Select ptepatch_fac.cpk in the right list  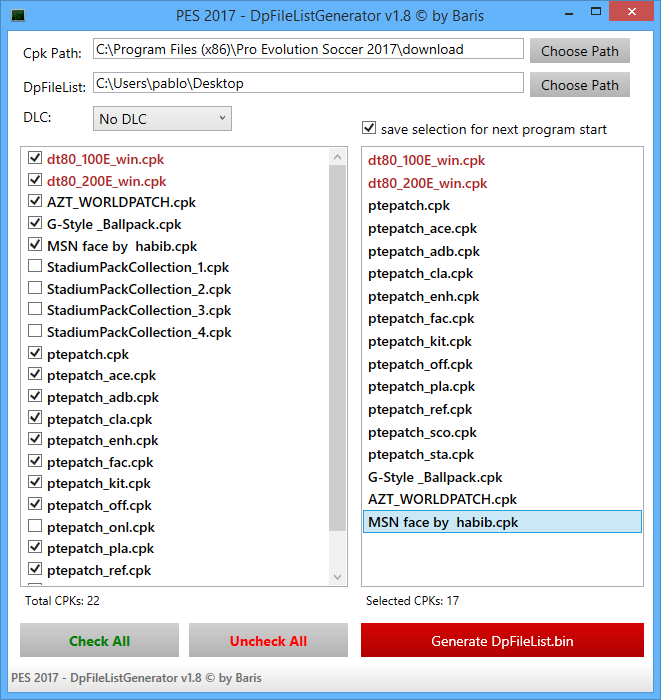[503, 318]
